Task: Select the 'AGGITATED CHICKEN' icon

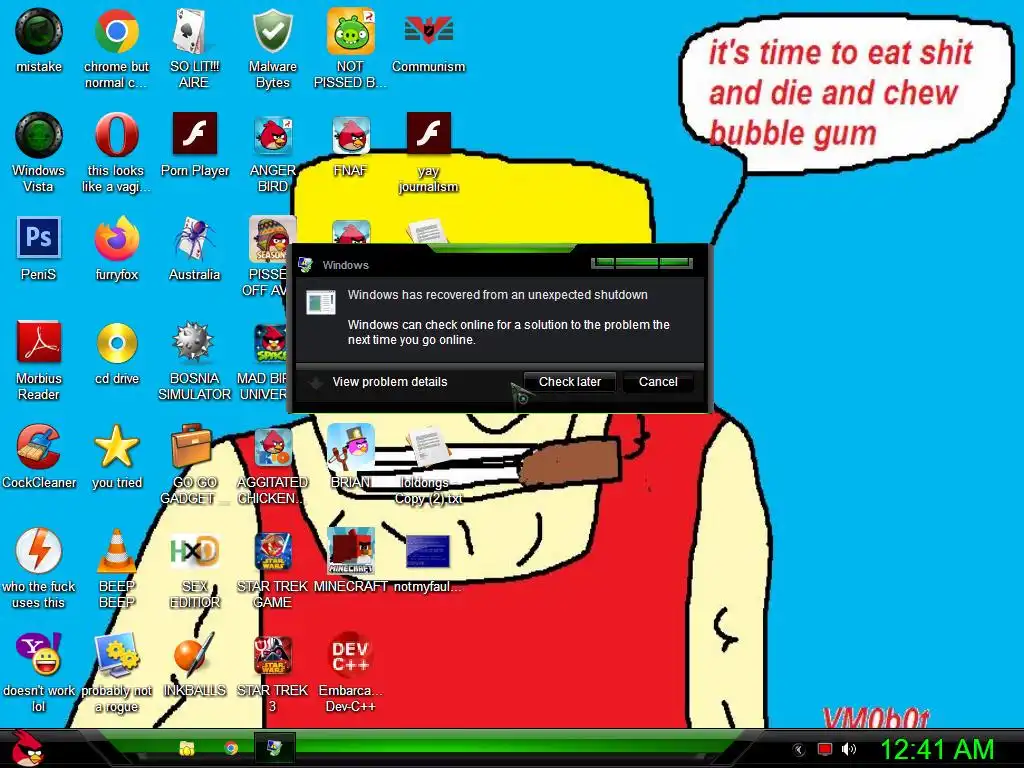Action: 272,464
